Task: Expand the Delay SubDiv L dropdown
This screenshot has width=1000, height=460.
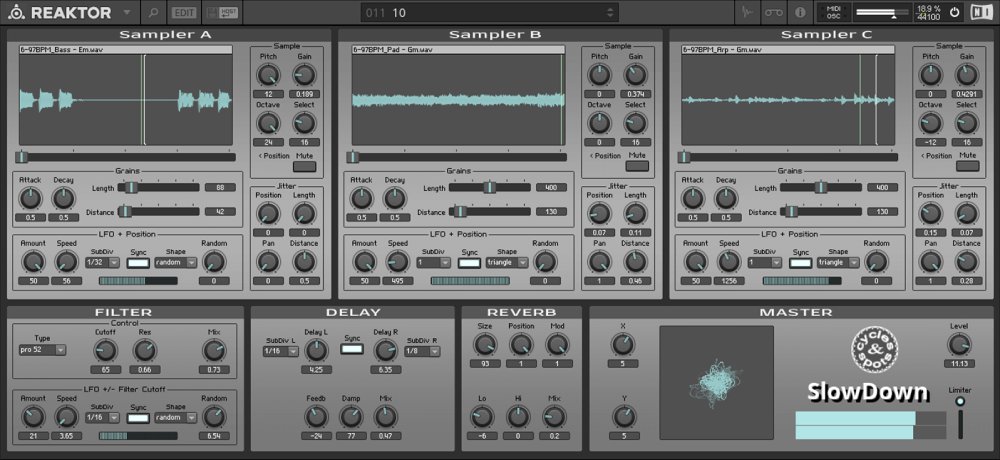Action: (275, 351)
